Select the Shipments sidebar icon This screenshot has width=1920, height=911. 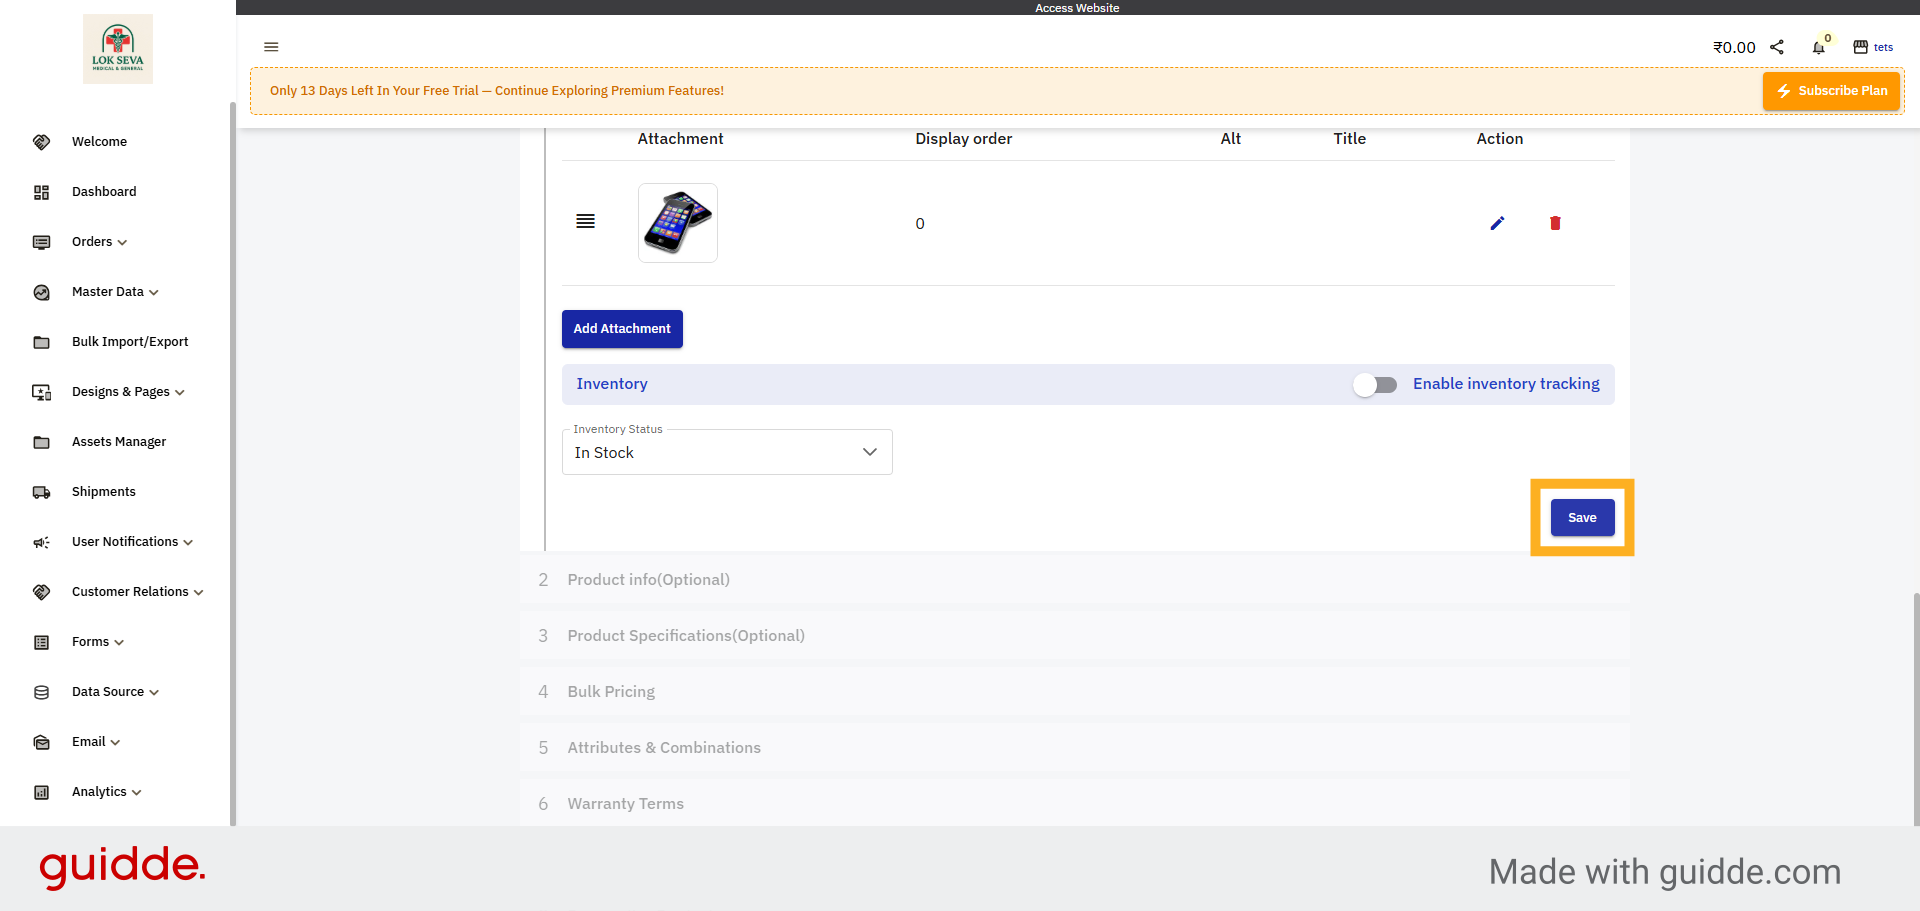[41, 492]
